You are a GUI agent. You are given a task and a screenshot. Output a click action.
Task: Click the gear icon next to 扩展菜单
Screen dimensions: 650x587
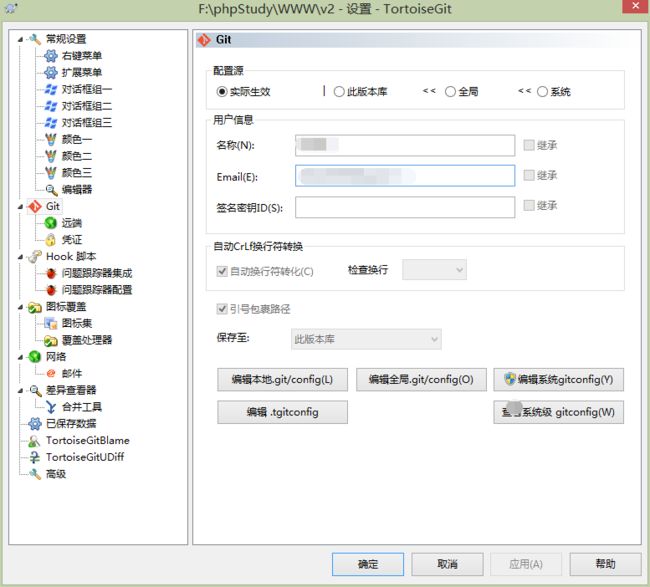(x=51, y=72)
